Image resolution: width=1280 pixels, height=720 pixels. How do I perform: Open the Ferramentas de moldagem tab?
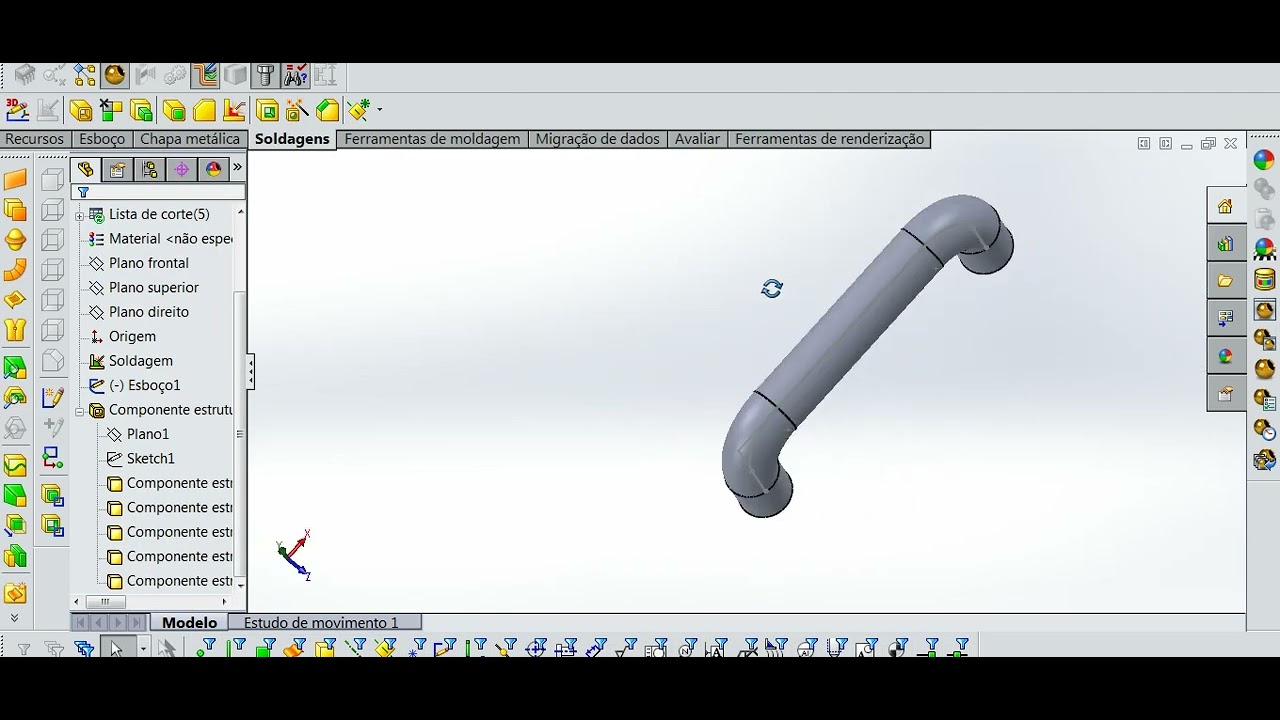(432, 139)
